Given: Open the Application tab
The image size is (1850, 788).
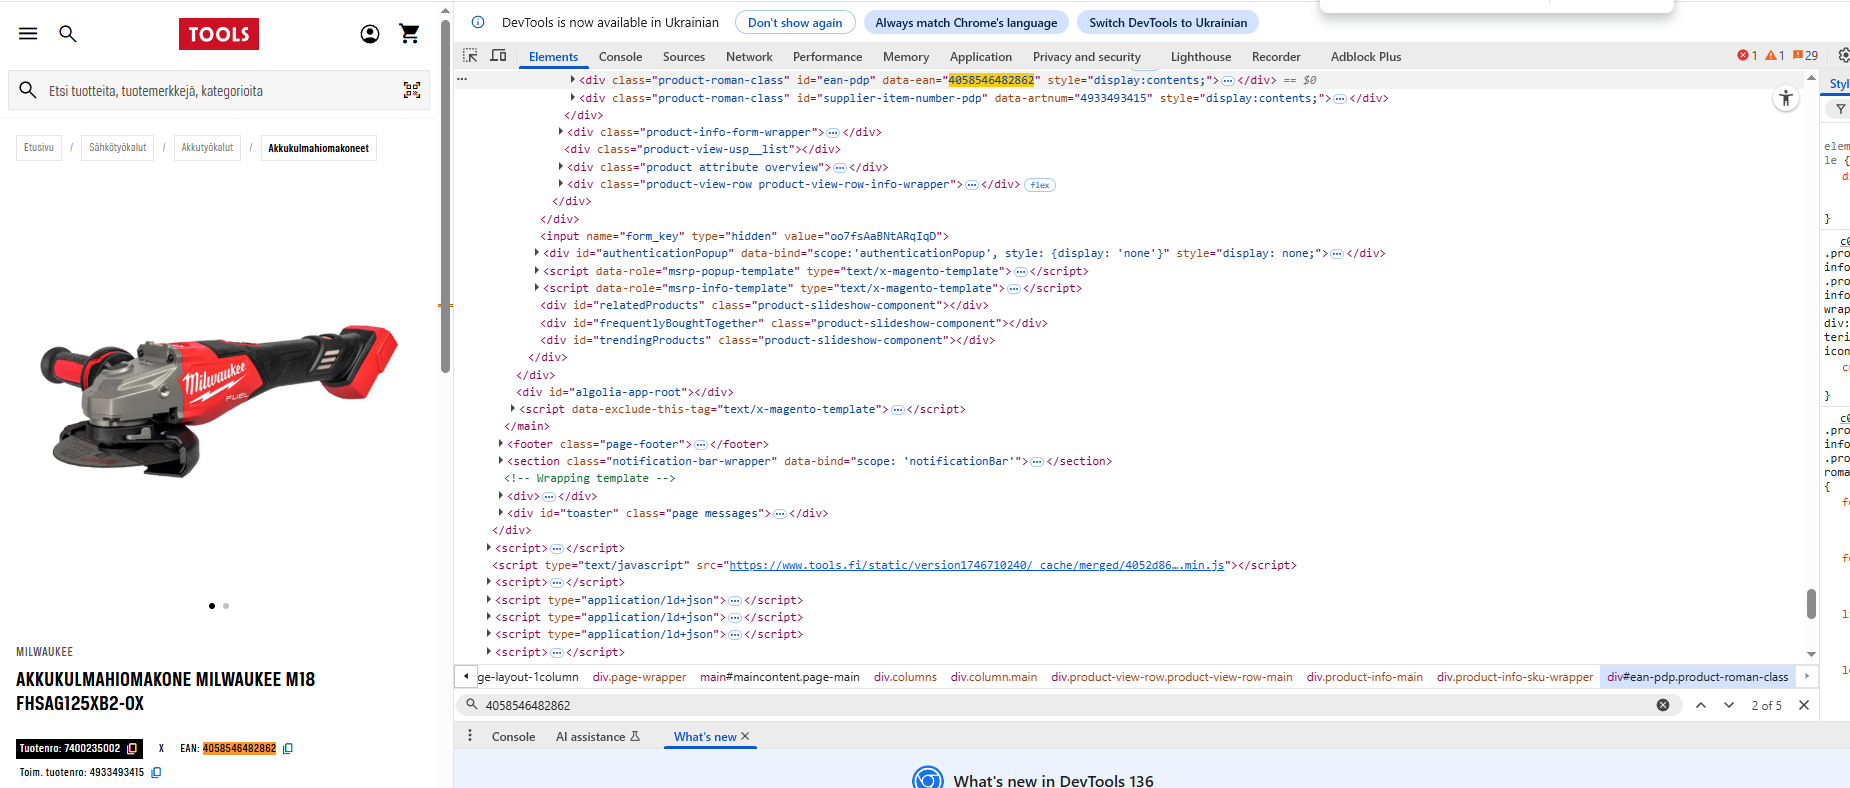Looking at the screenshot, I should tap(981, 57).
